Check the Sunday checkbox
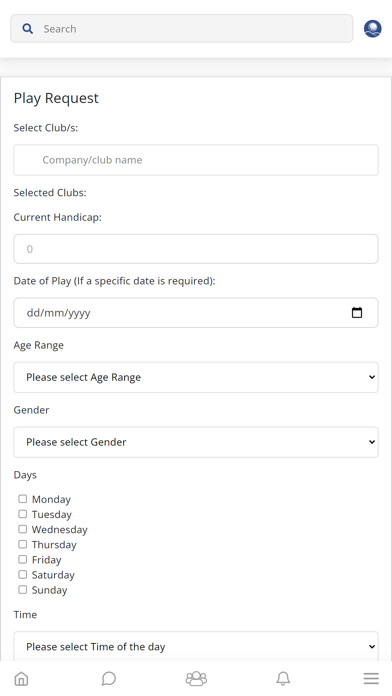 (x=23, y=589)
